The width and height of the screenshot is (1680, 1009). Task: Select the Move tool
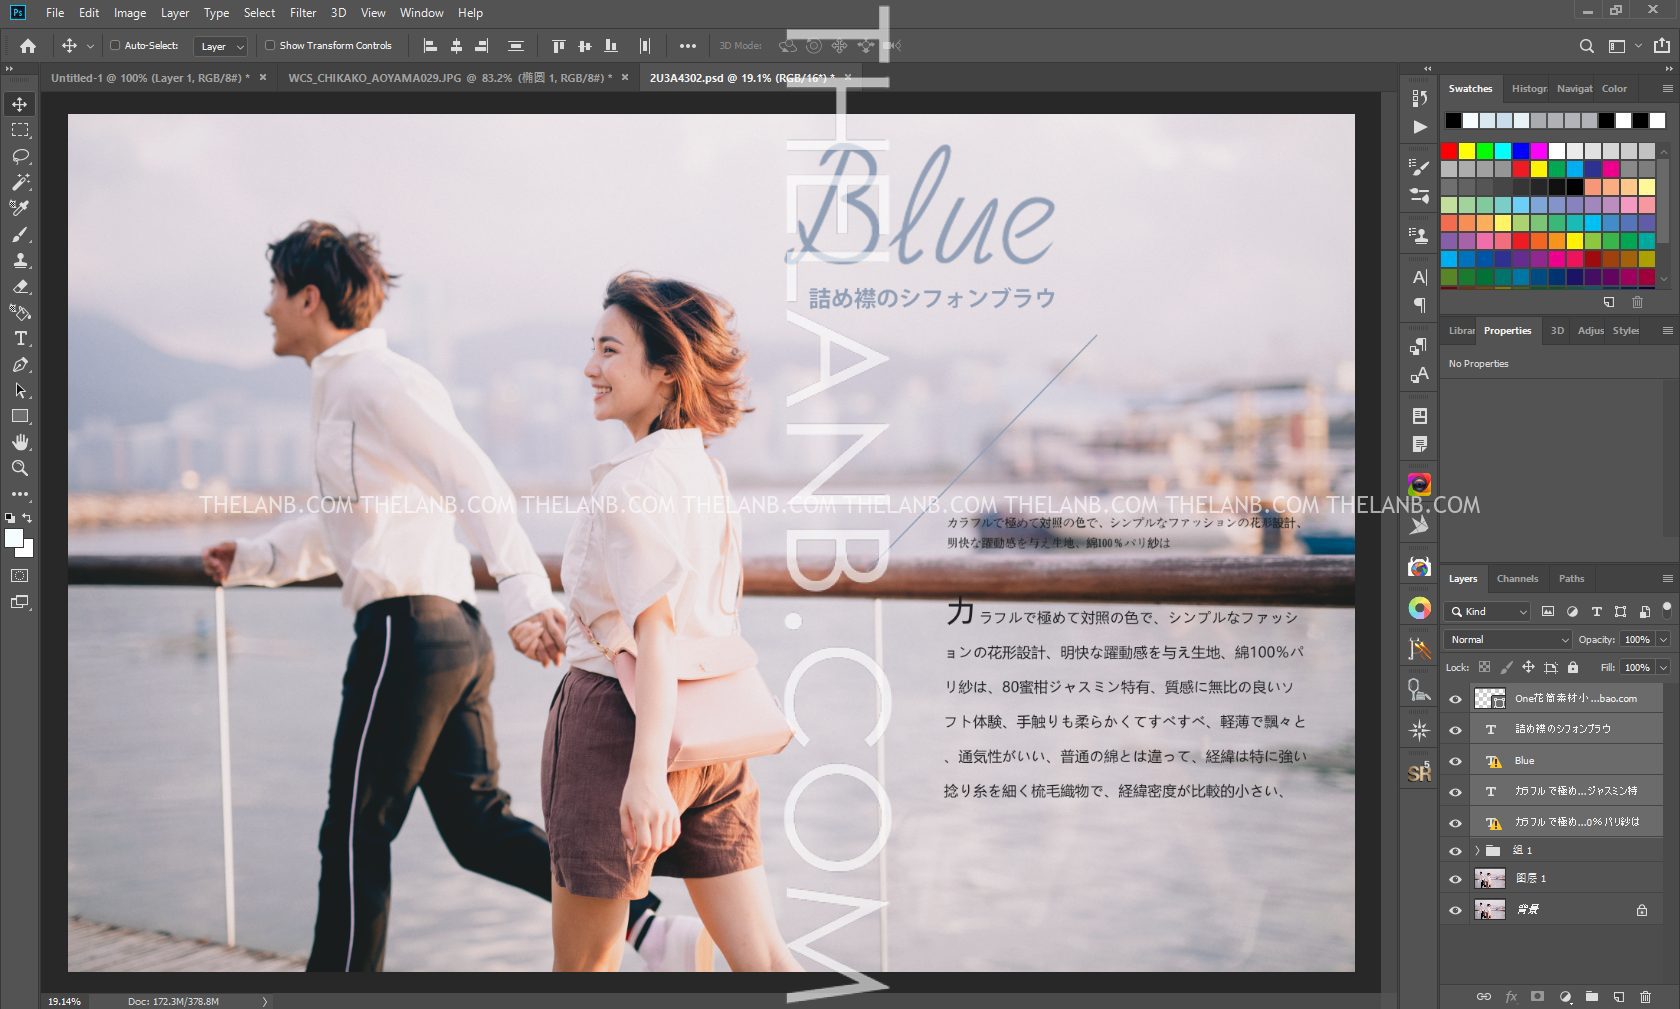(20, 104)
